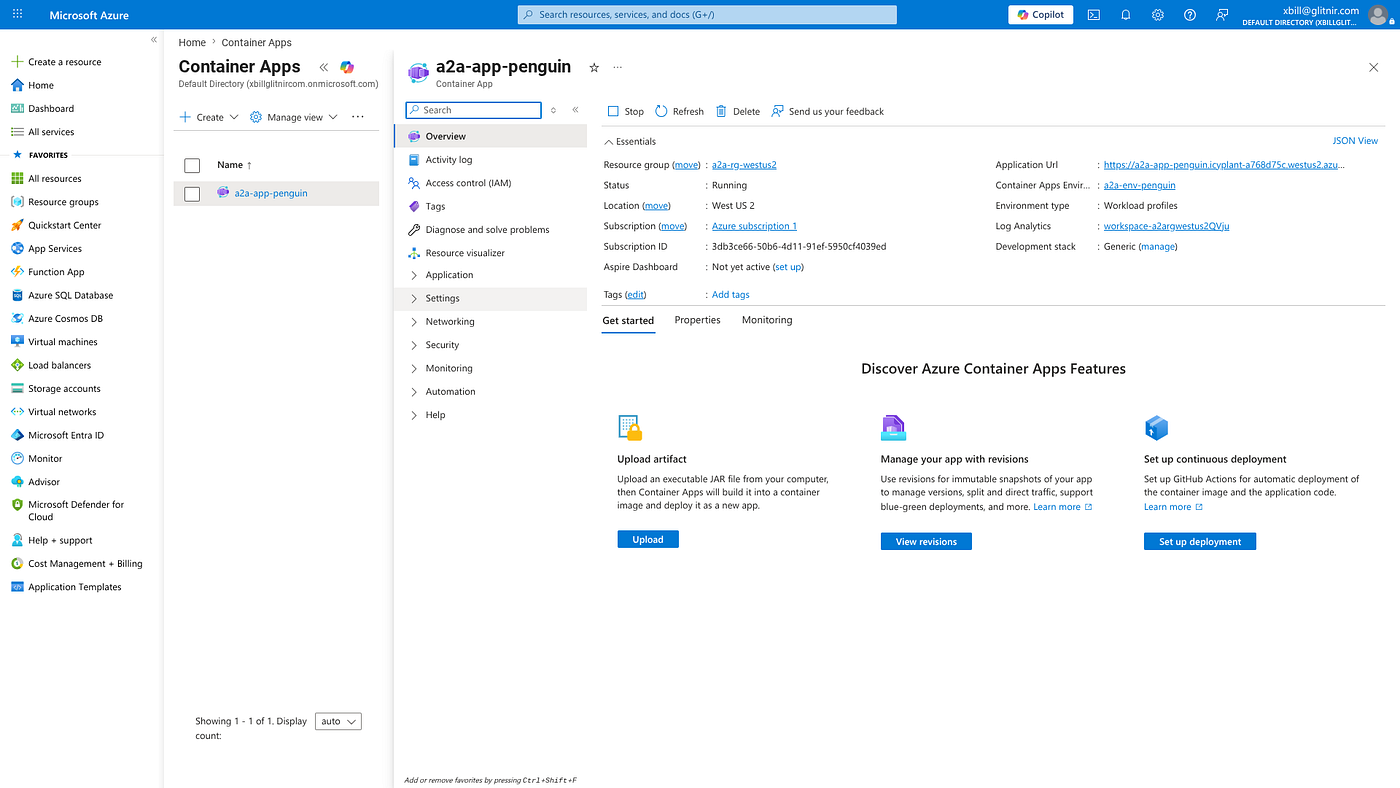Image resolution: width=1400 pixels, height=788 pixels.
Task: Open portal settings gear icon
Action: tap(1158, 15)
